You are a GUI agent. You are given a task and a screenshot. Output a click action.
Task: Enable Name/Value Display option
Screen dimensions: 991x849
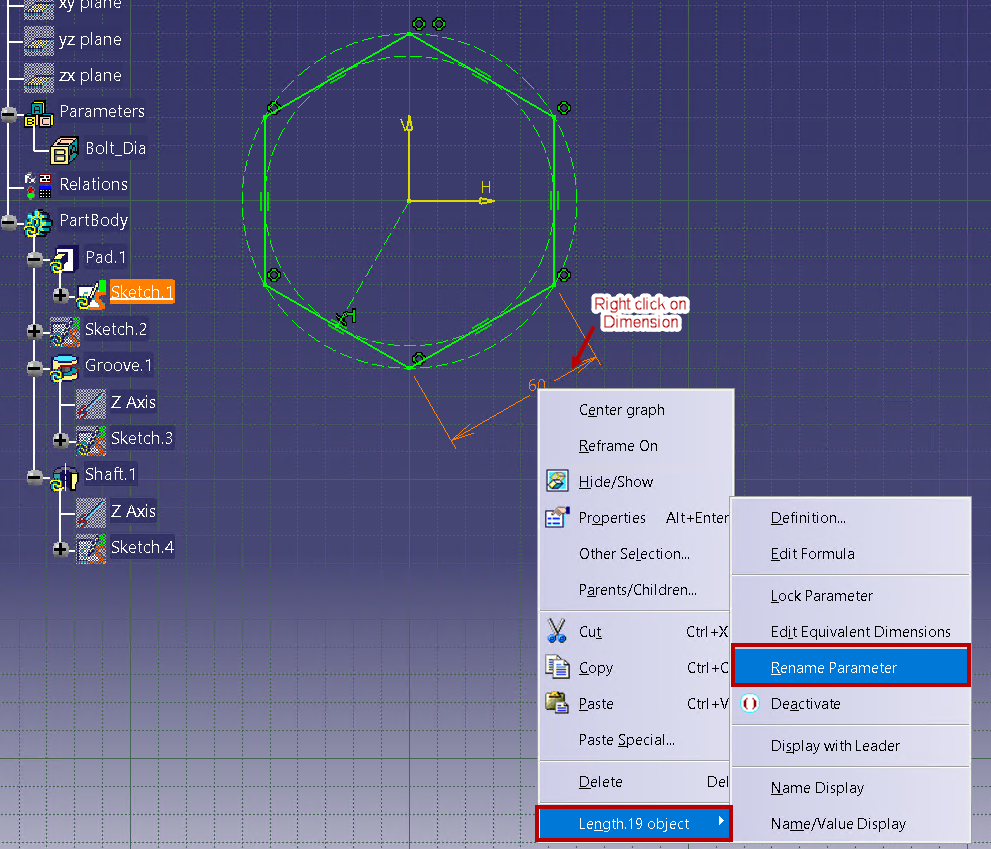point(838,824)
